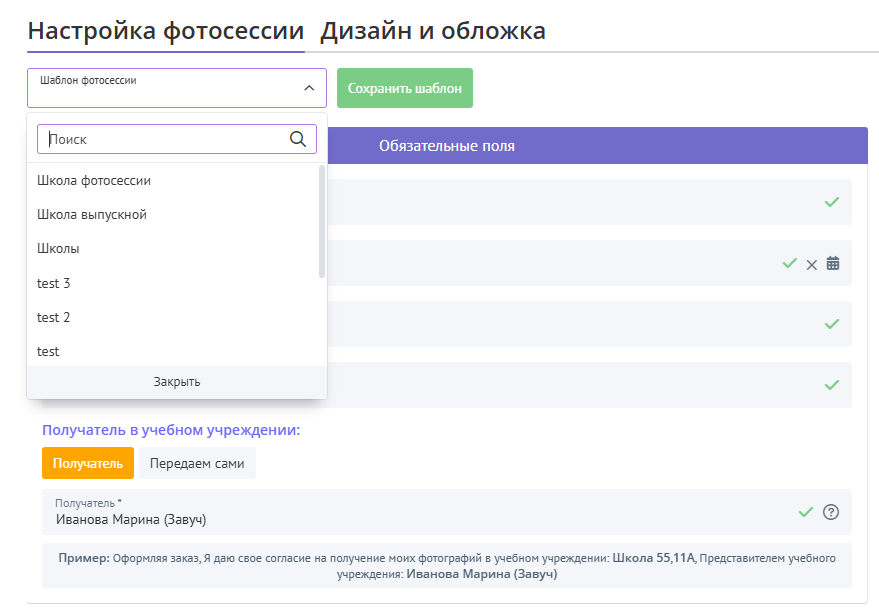
Task: Clear the date field with X icon
Action: [x=812, y=264]
